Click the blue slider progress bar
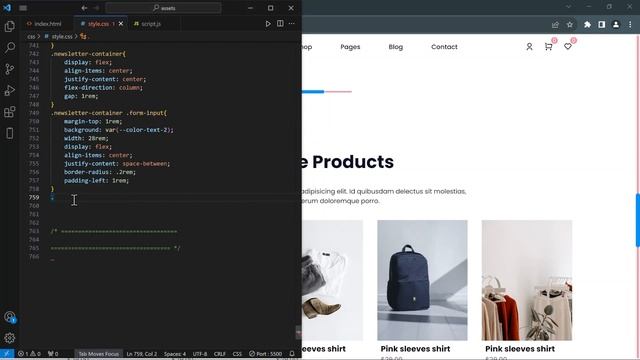Viewport: 640px width, 360px height. click(x=313, y=91)
